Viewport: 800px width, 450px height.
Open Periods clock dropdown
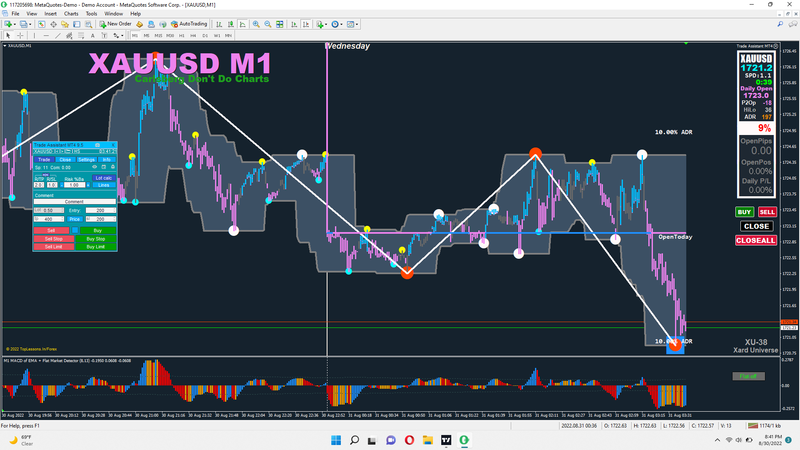click(x=337, y=24)
